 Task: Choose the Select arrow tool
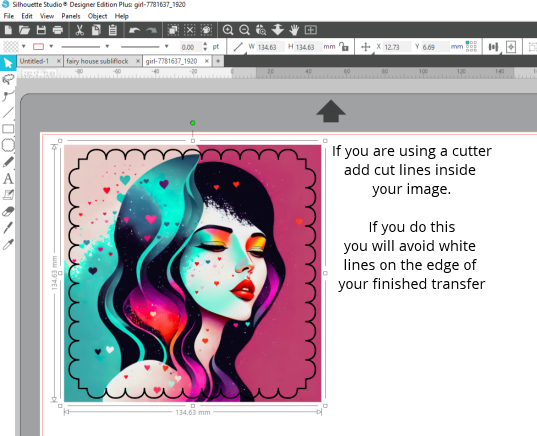pyautogui.click(x=8, y=63)
